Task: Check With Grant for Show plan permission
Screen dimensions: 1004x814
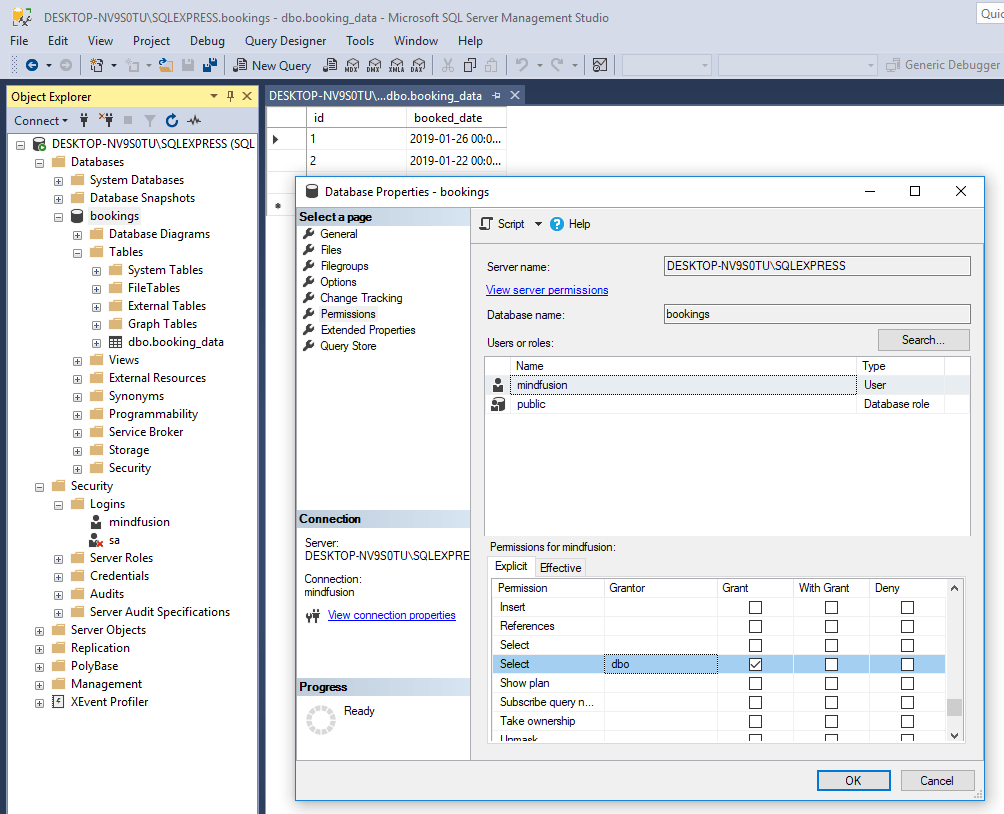Action: click(831, 683)
